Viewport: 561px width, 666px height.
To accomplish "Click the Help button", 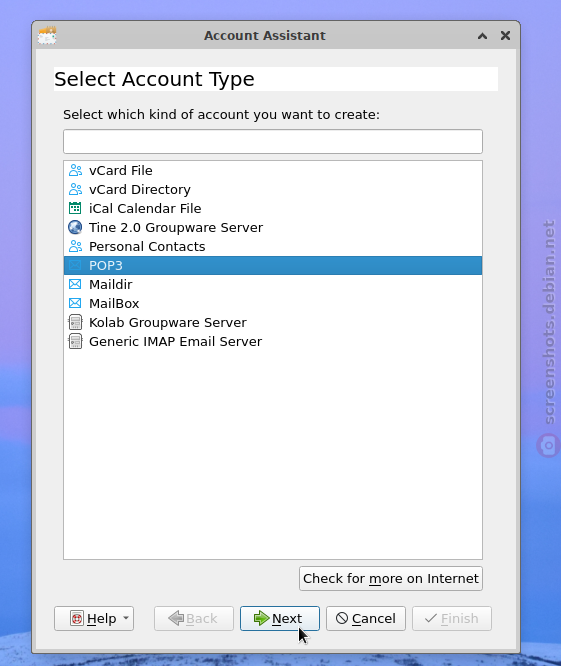I will 94,618.
